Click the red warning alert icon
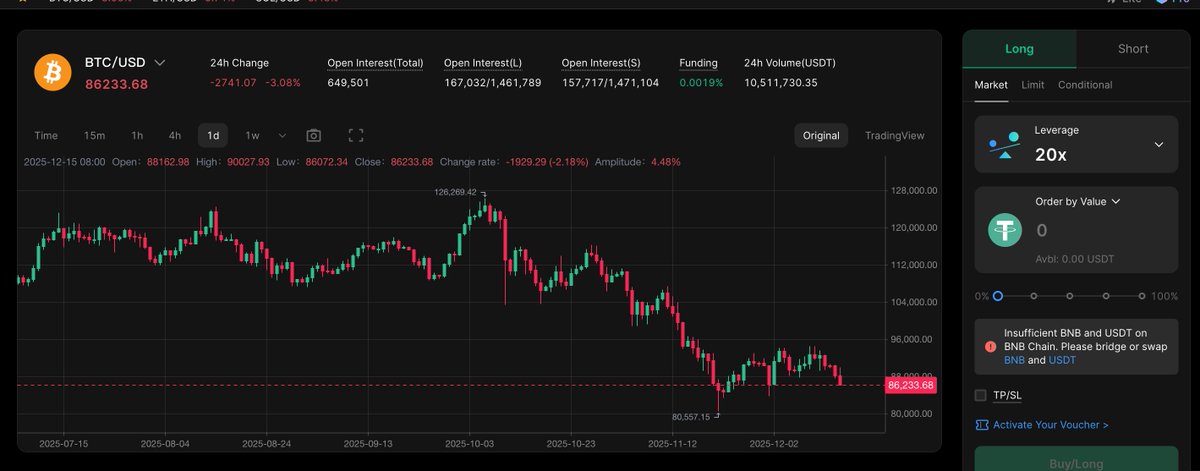1200x471 pixels. [990, 346]
